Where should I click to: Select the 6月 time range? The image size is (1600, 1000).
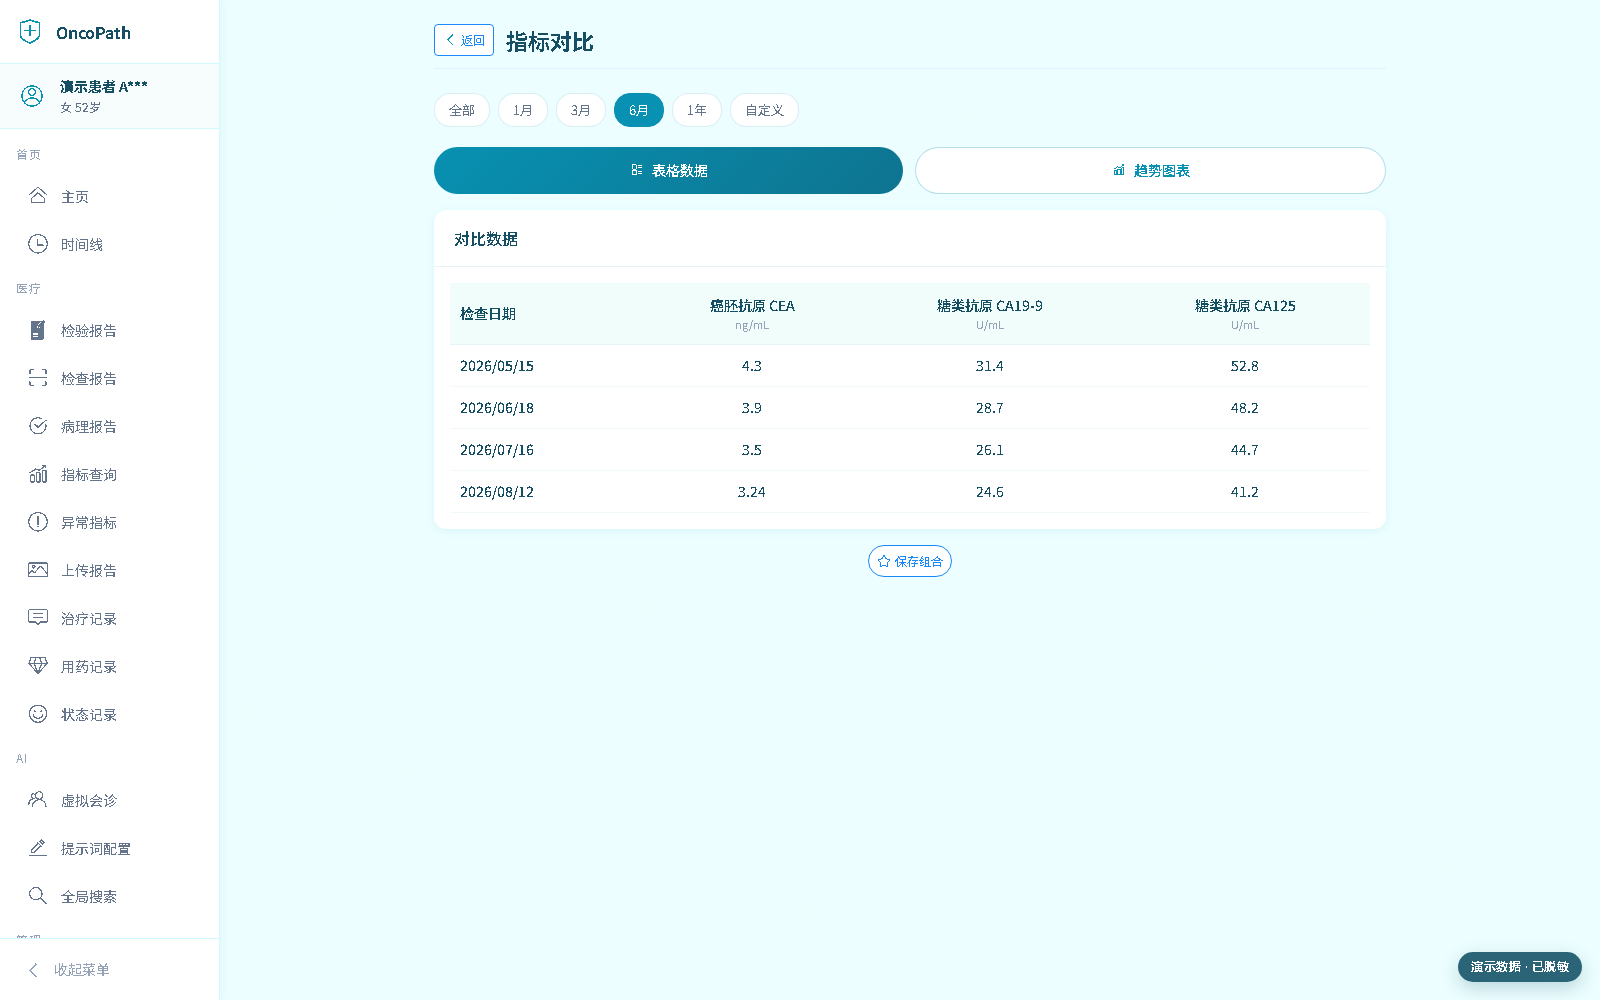click(x=639, y=110)
